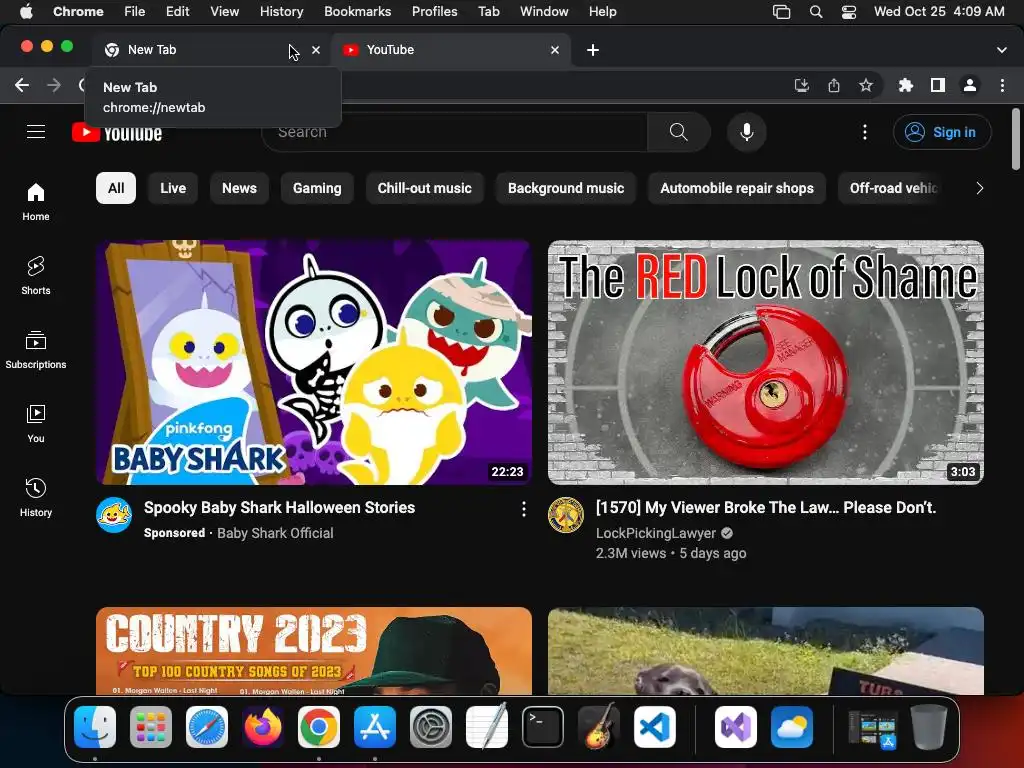The image size is (1024, 768).
Task: Select the Background music chip
Action: tap(566, 188)
